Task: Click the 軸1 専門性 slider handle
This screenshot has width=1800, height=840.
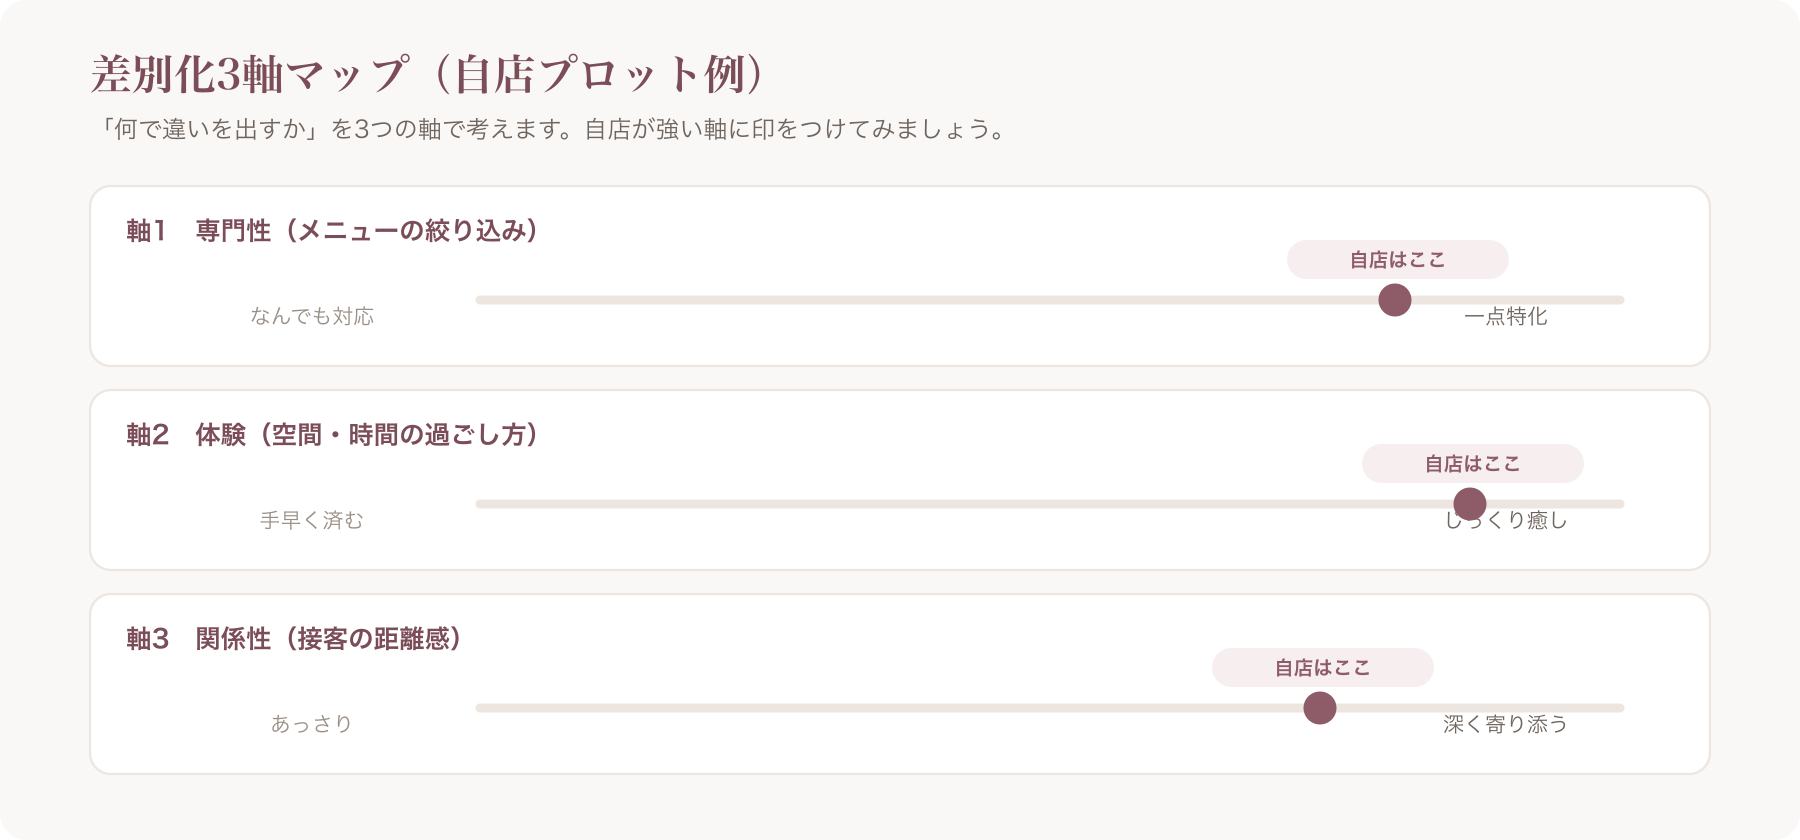Action: [x=1395, y=300]
